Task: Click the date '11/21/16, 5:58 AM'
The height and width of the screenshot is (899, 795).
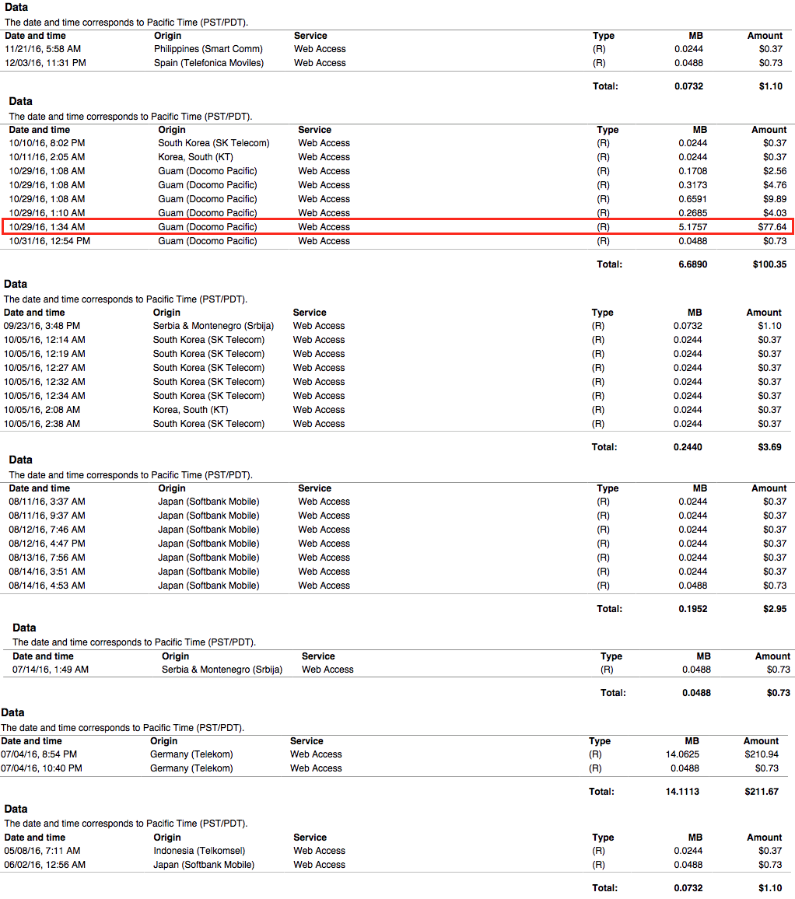Action: pyautogui.click(x=43, y=49)
